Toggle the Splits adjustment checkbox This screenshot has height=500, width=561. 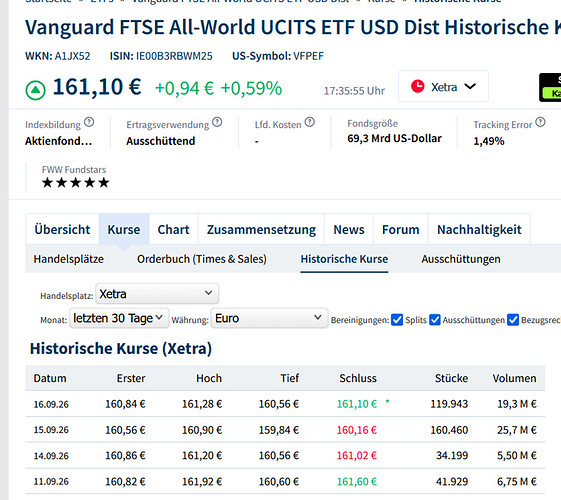pos(397,320)
